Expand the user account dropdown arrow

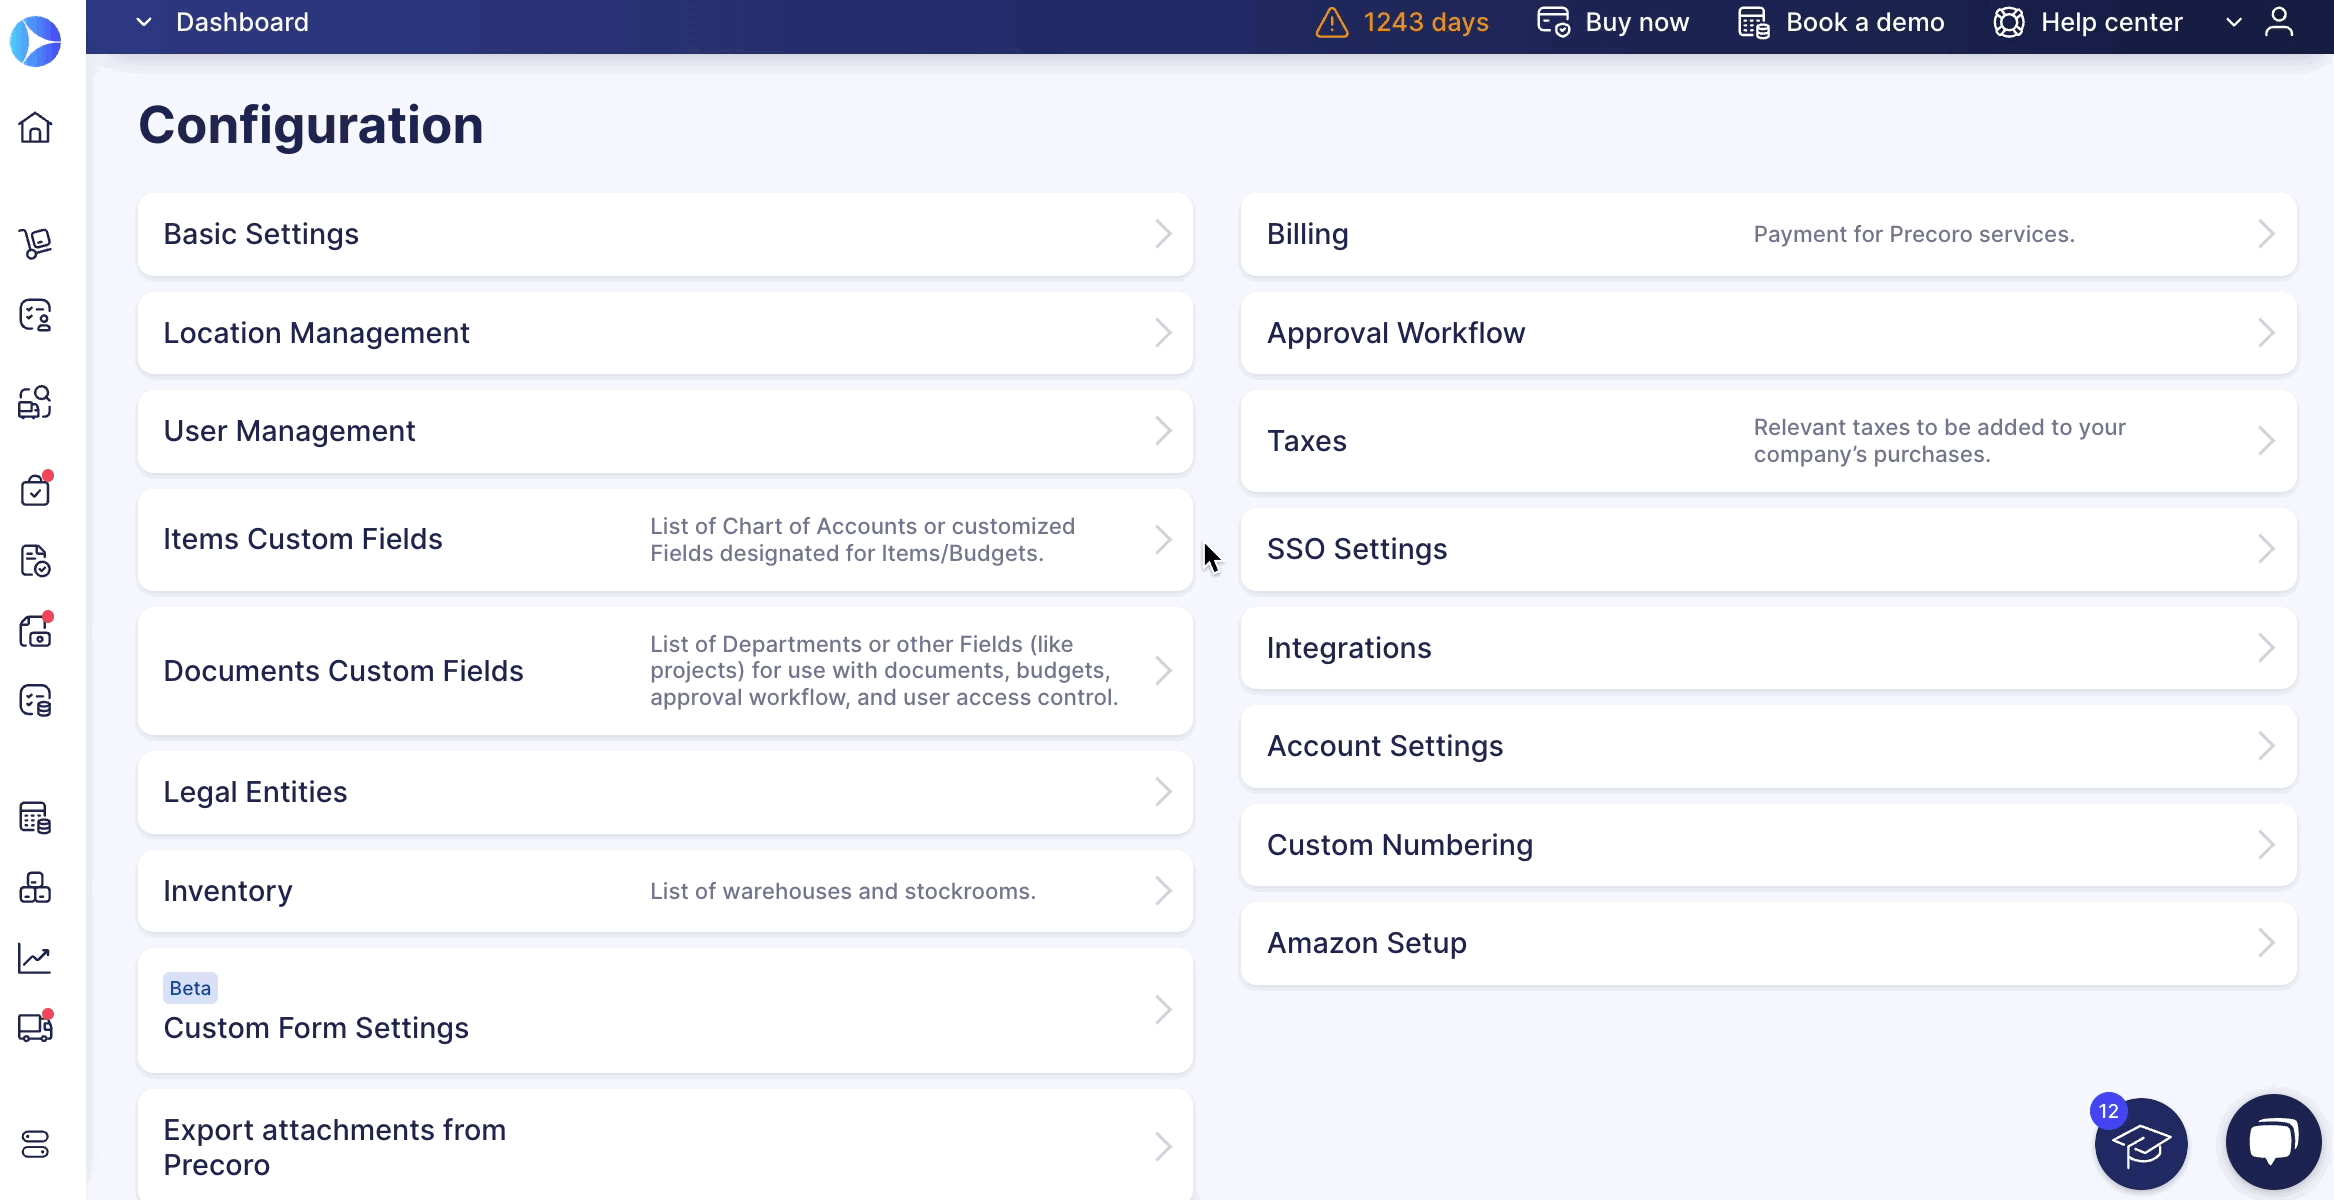[2233, 22]
